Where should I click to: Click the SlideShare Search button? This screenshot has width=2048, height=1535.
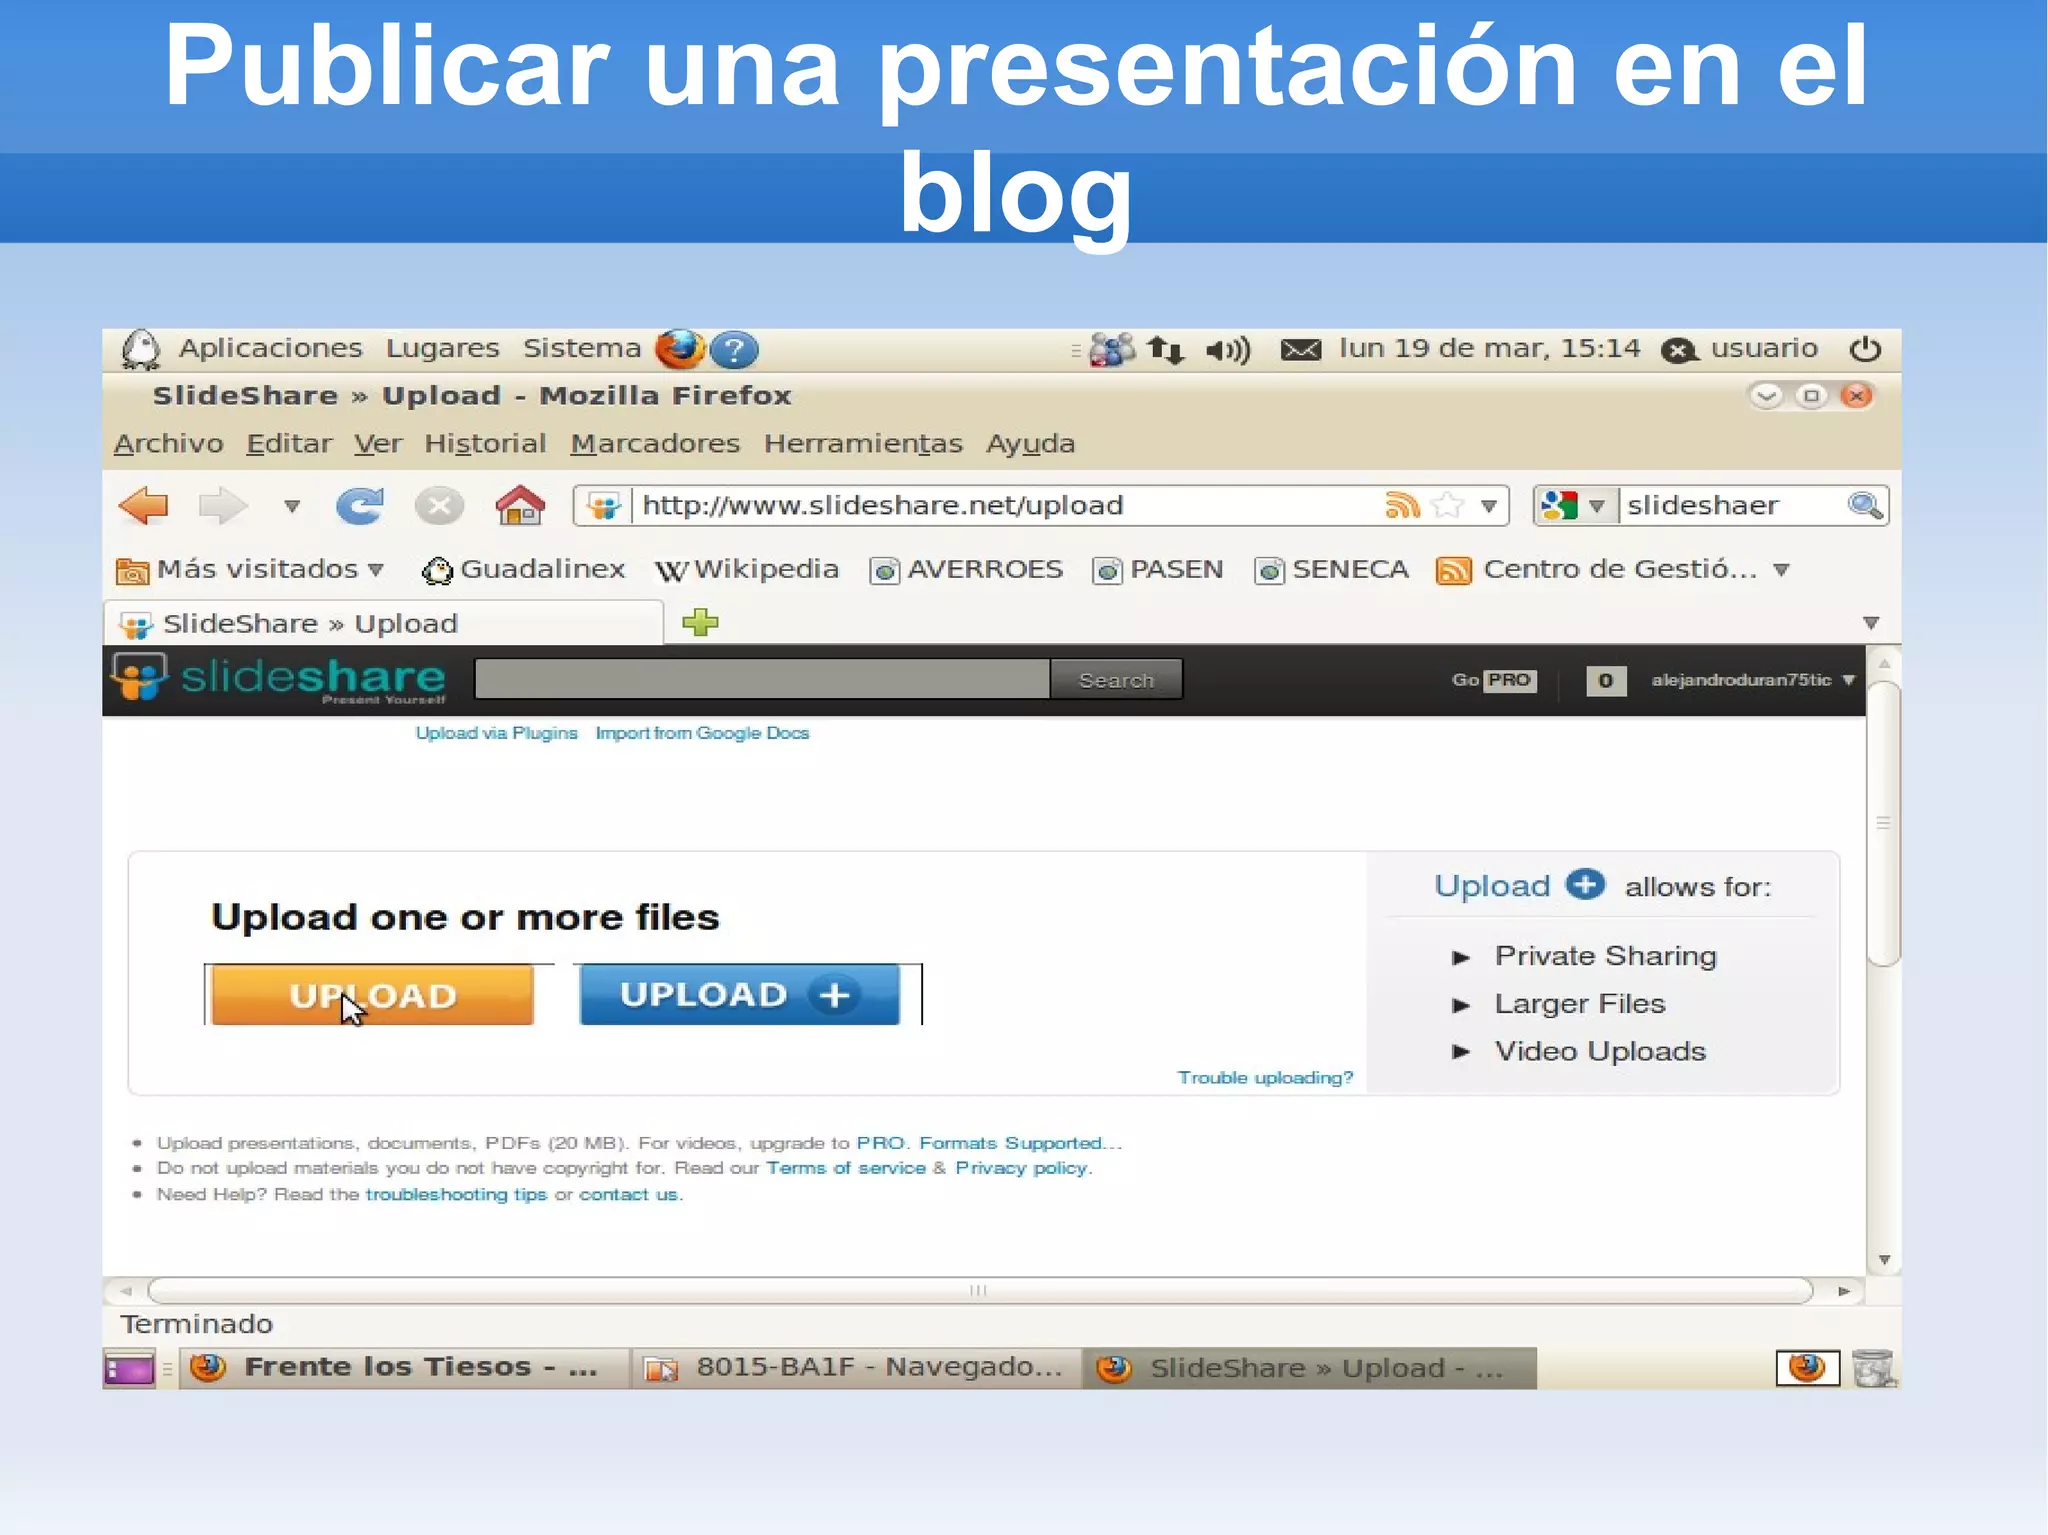pos(1116,680)
